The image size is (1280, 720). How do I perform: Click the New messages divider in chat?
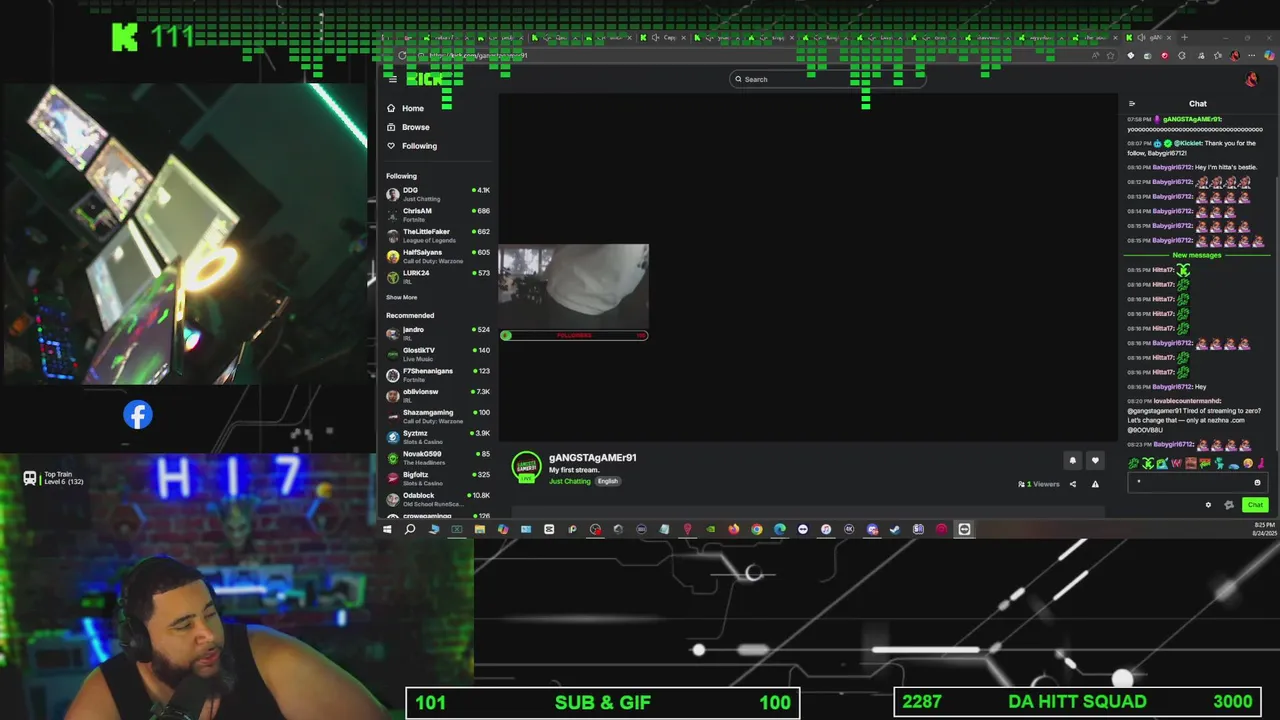click(1196, 255)
